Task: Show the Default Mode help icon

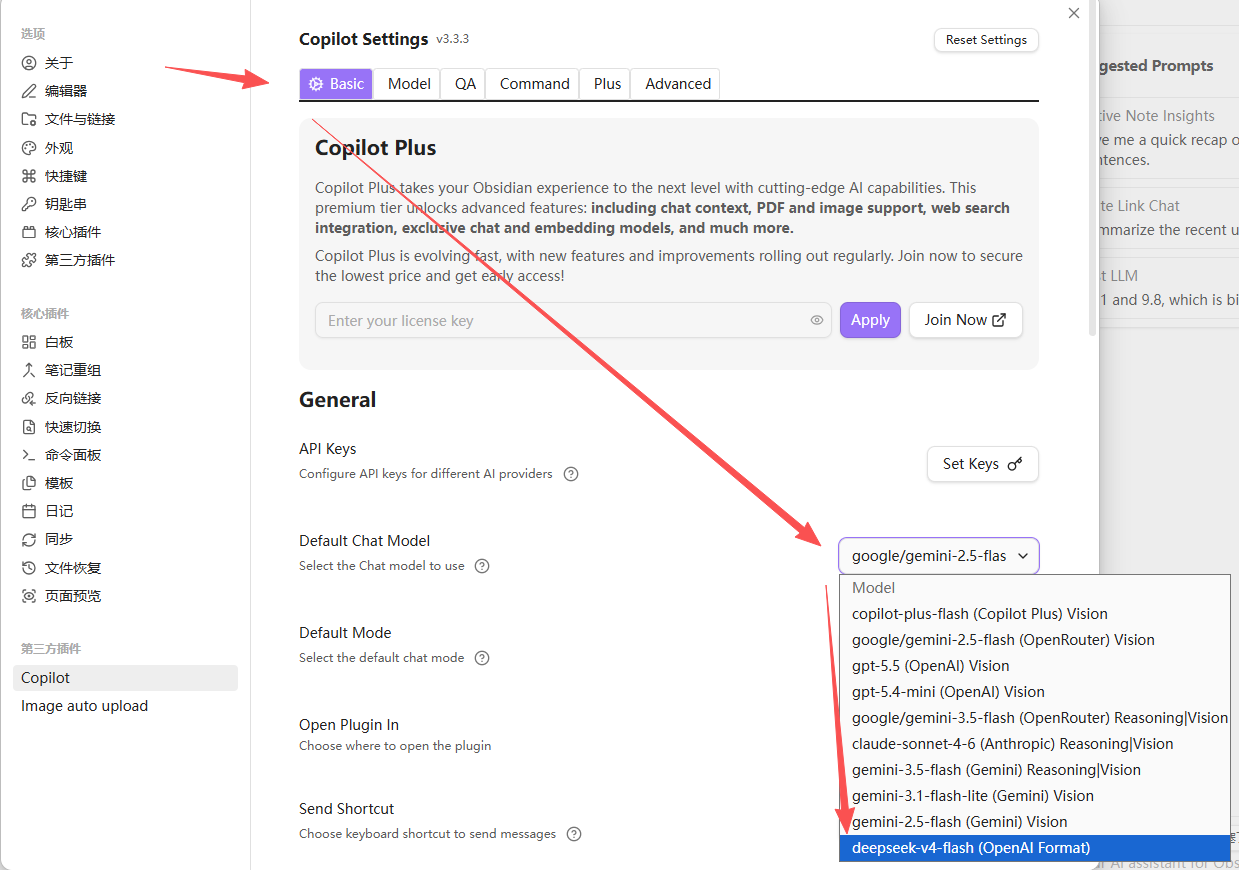Action: (482, 658)
